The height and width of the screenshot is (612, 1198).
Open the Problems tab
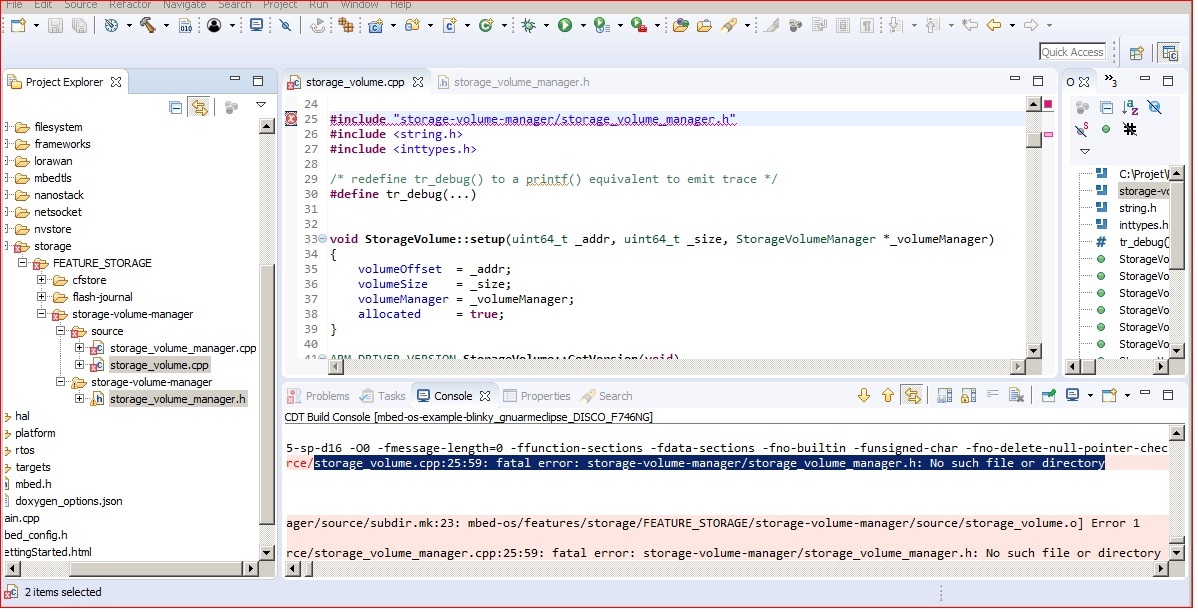tap(318, 396)
